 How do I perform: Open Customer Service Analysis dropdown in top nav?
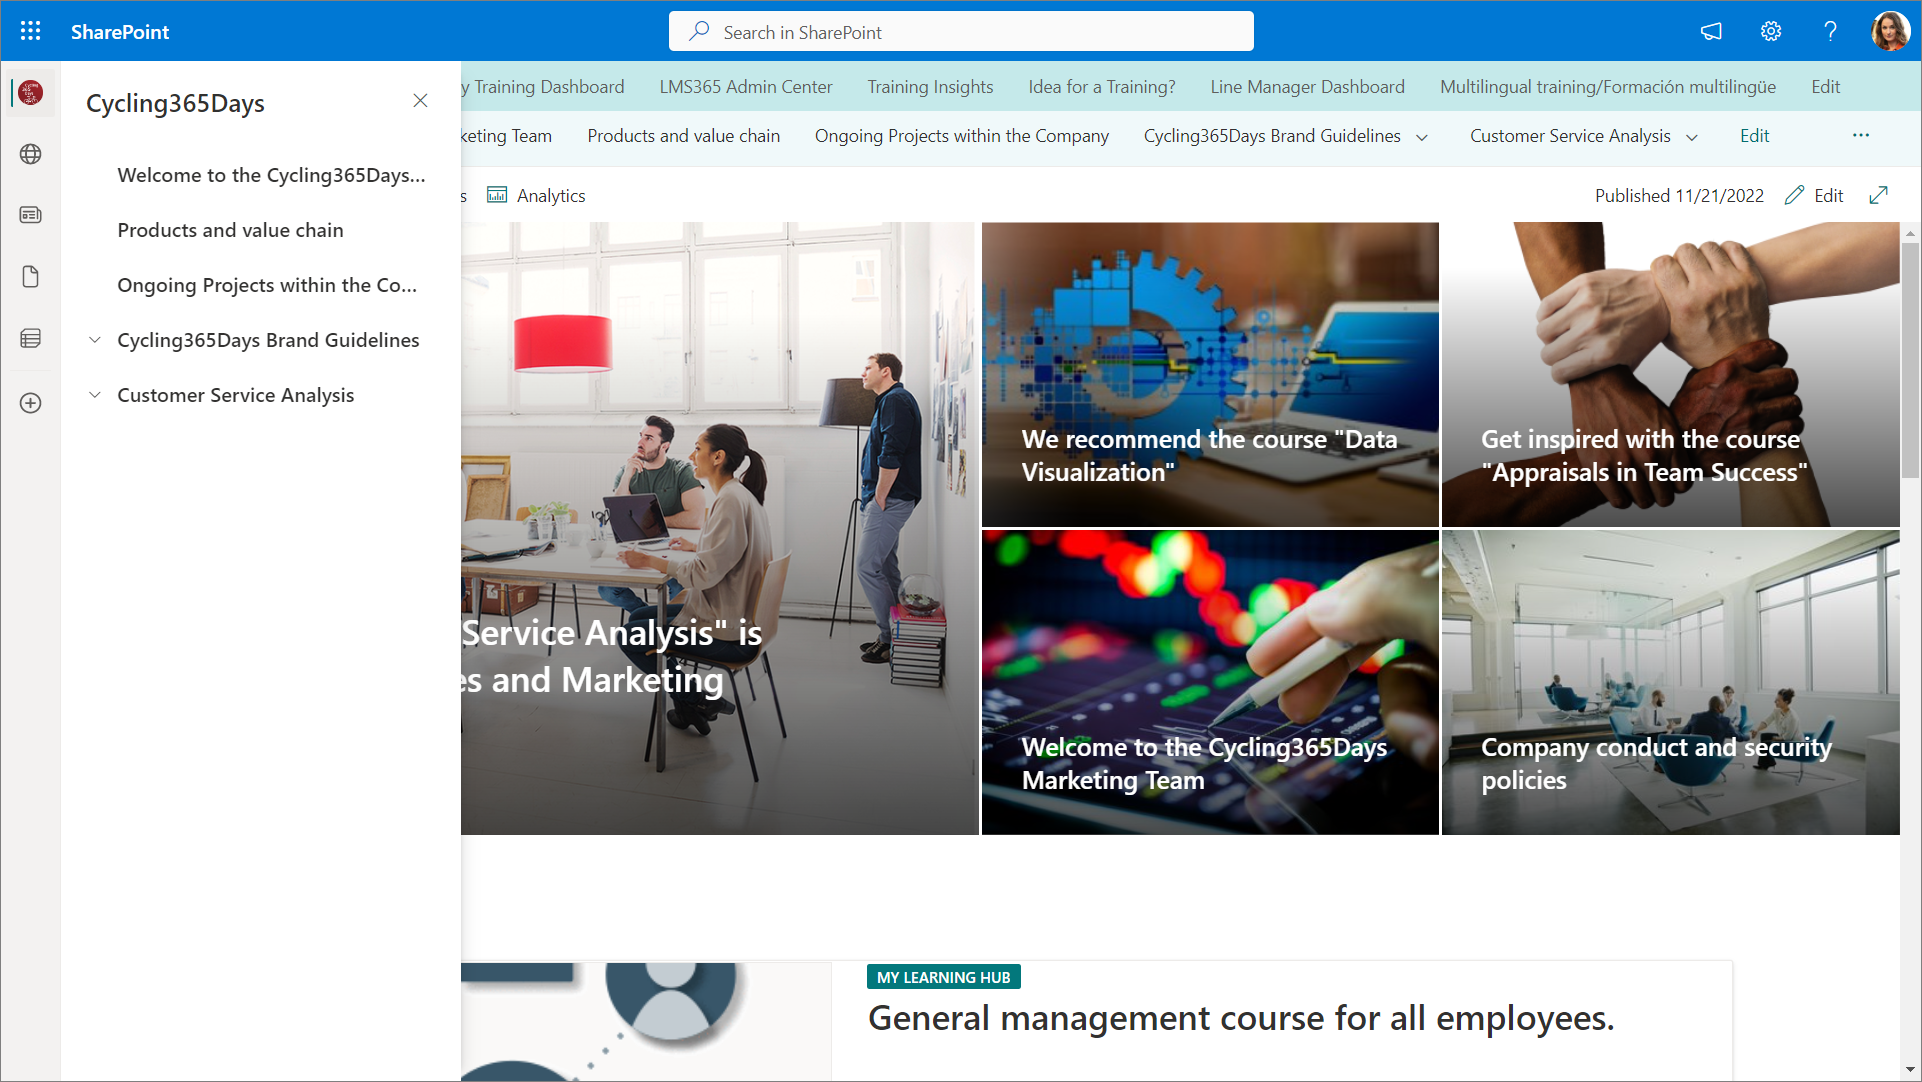(x=1692, y=137)
